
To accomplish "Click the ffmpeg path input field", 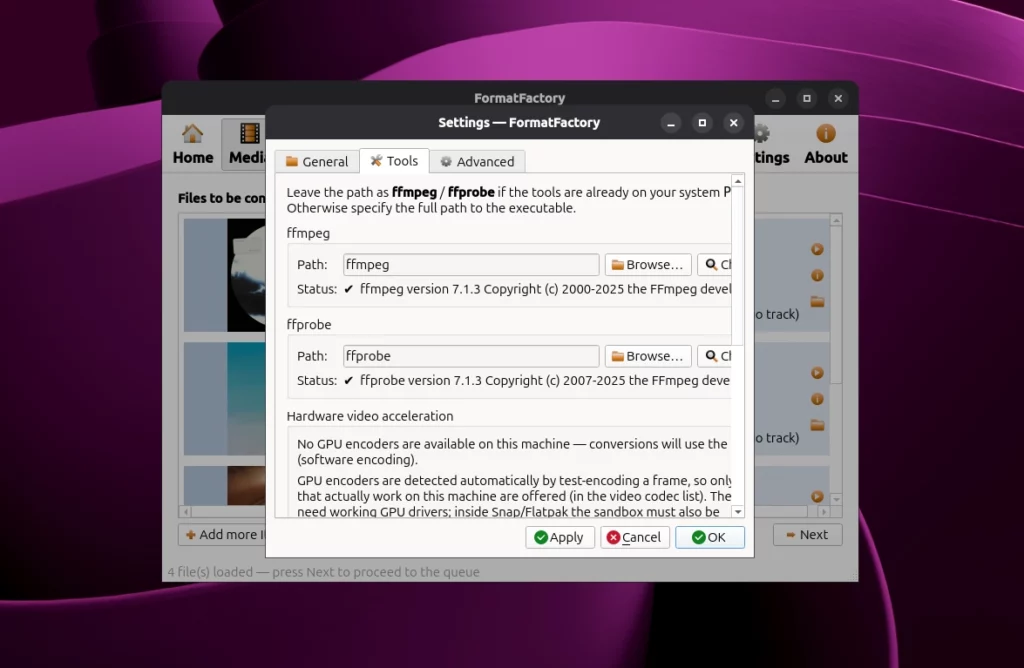I will click(471, 264).
